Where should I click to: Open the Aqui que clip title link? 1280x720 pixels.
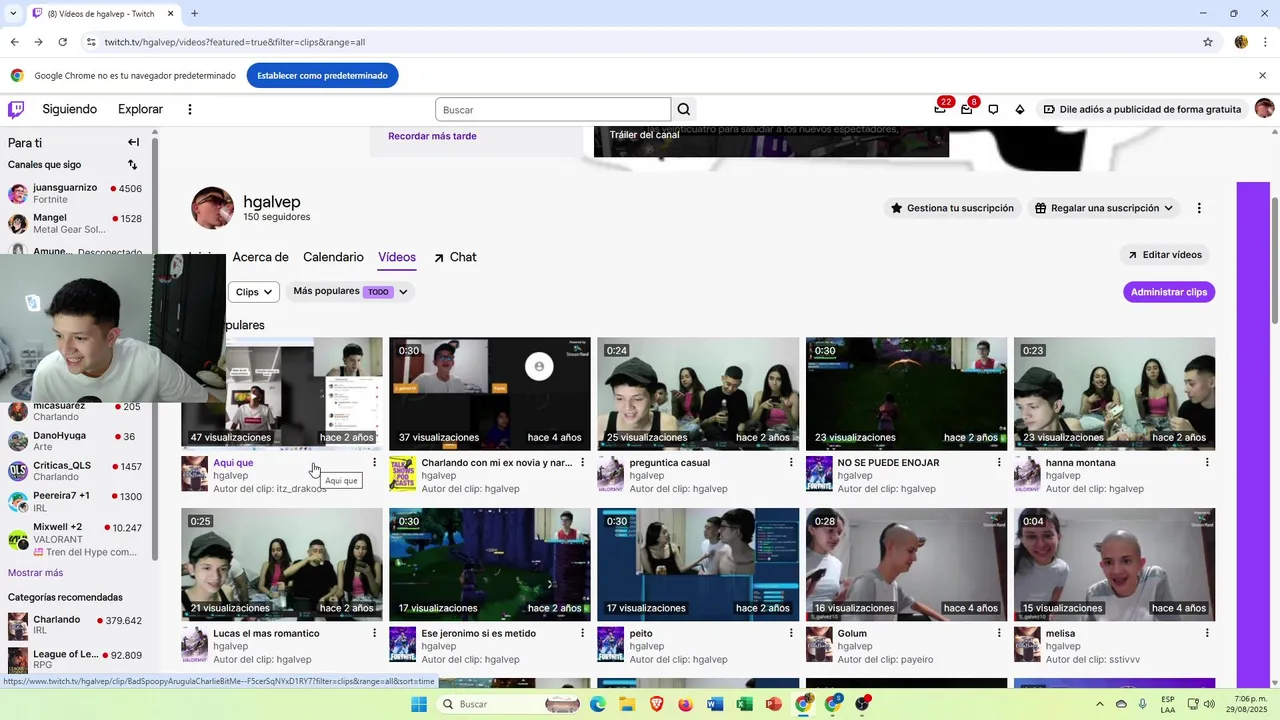tap(233, 463)
